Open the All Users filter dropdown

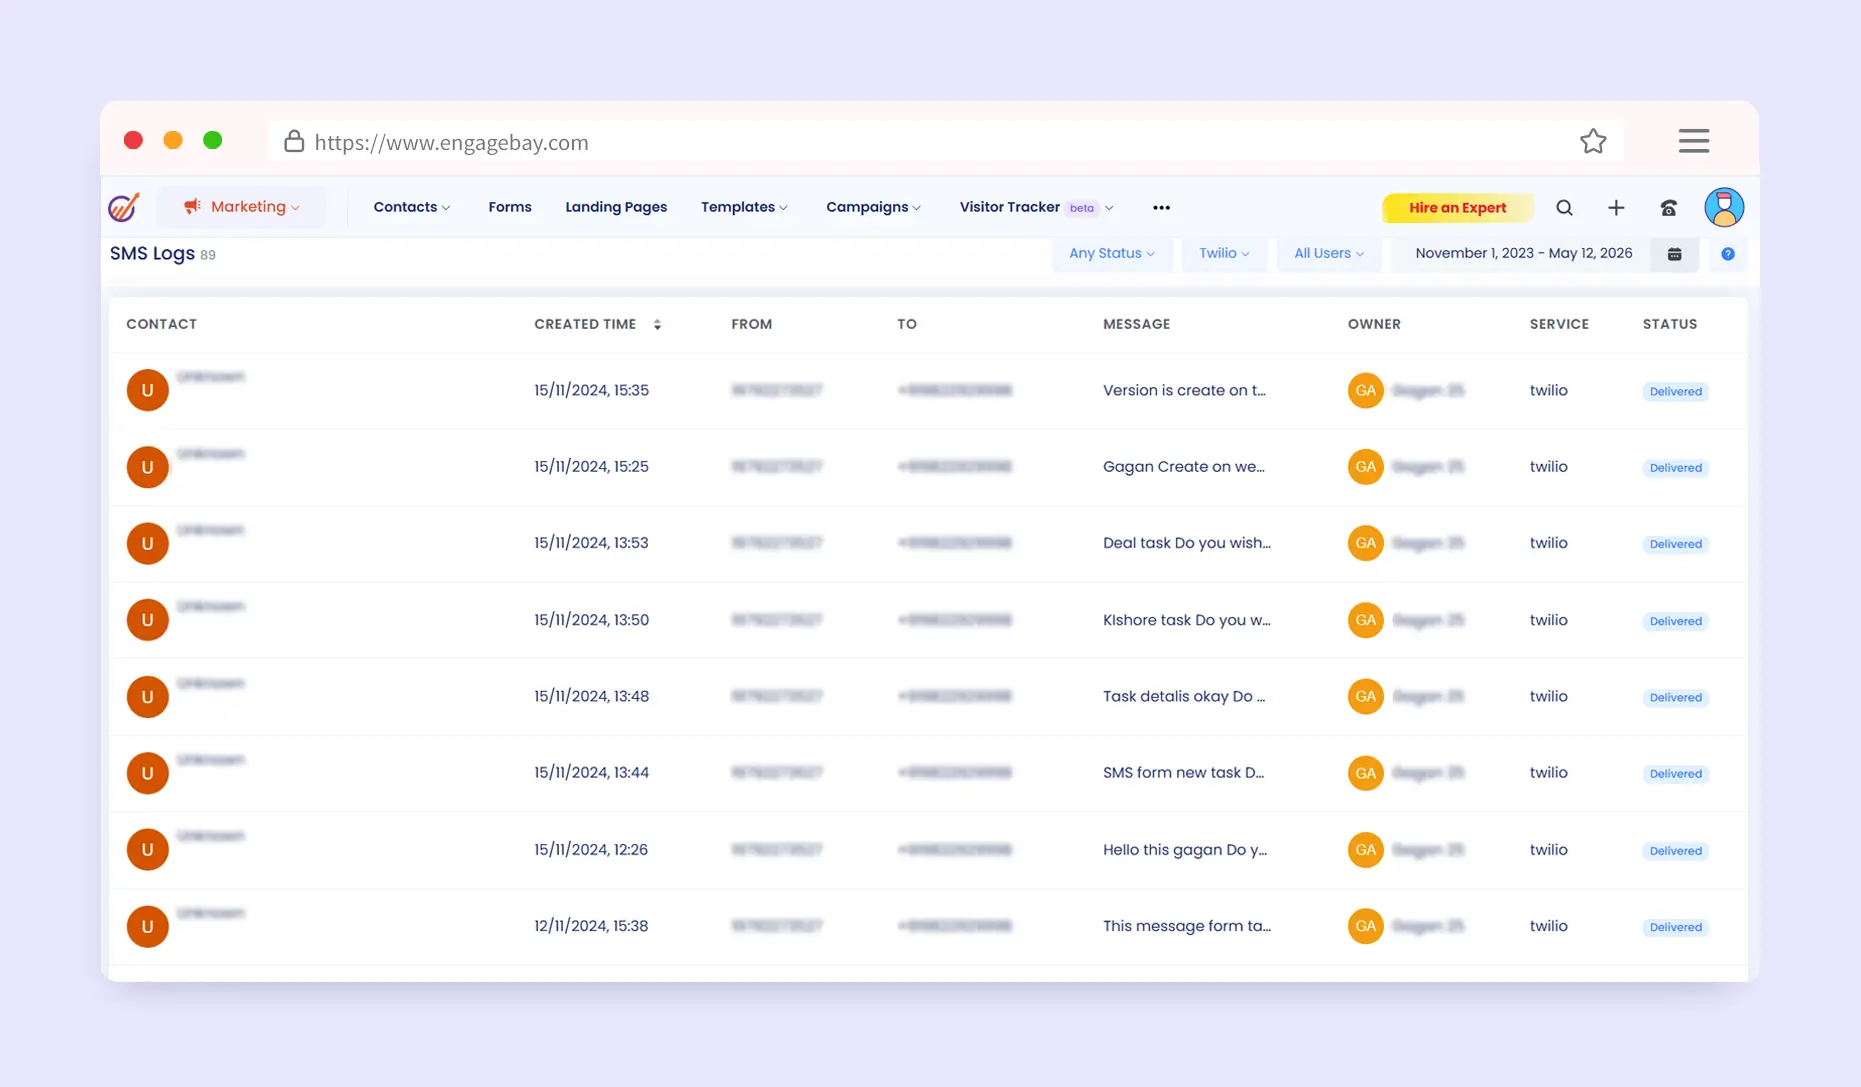click(x=1328, y=254)
